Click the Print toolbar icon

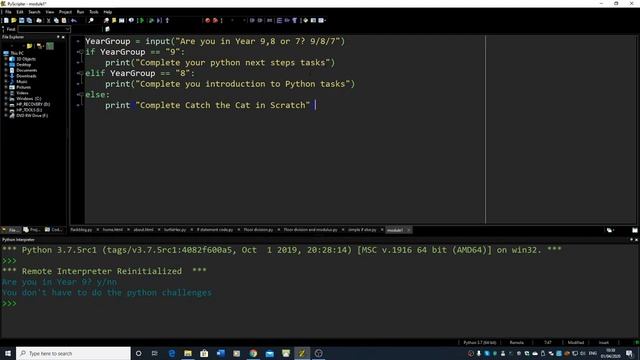(39, 20)
